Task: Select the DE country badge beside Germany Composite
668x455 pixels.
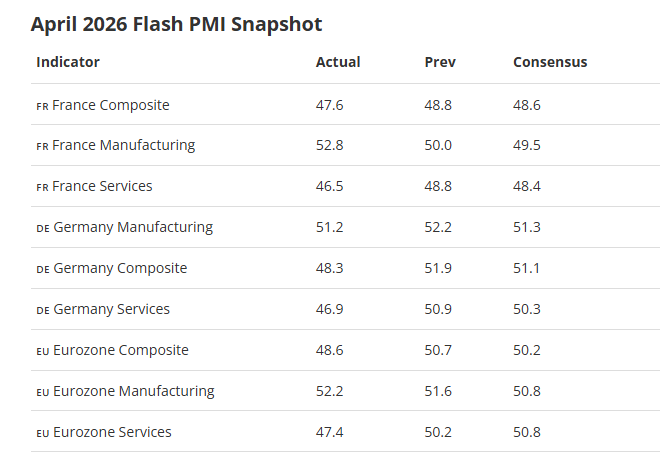Action: [x=43, y=270]
